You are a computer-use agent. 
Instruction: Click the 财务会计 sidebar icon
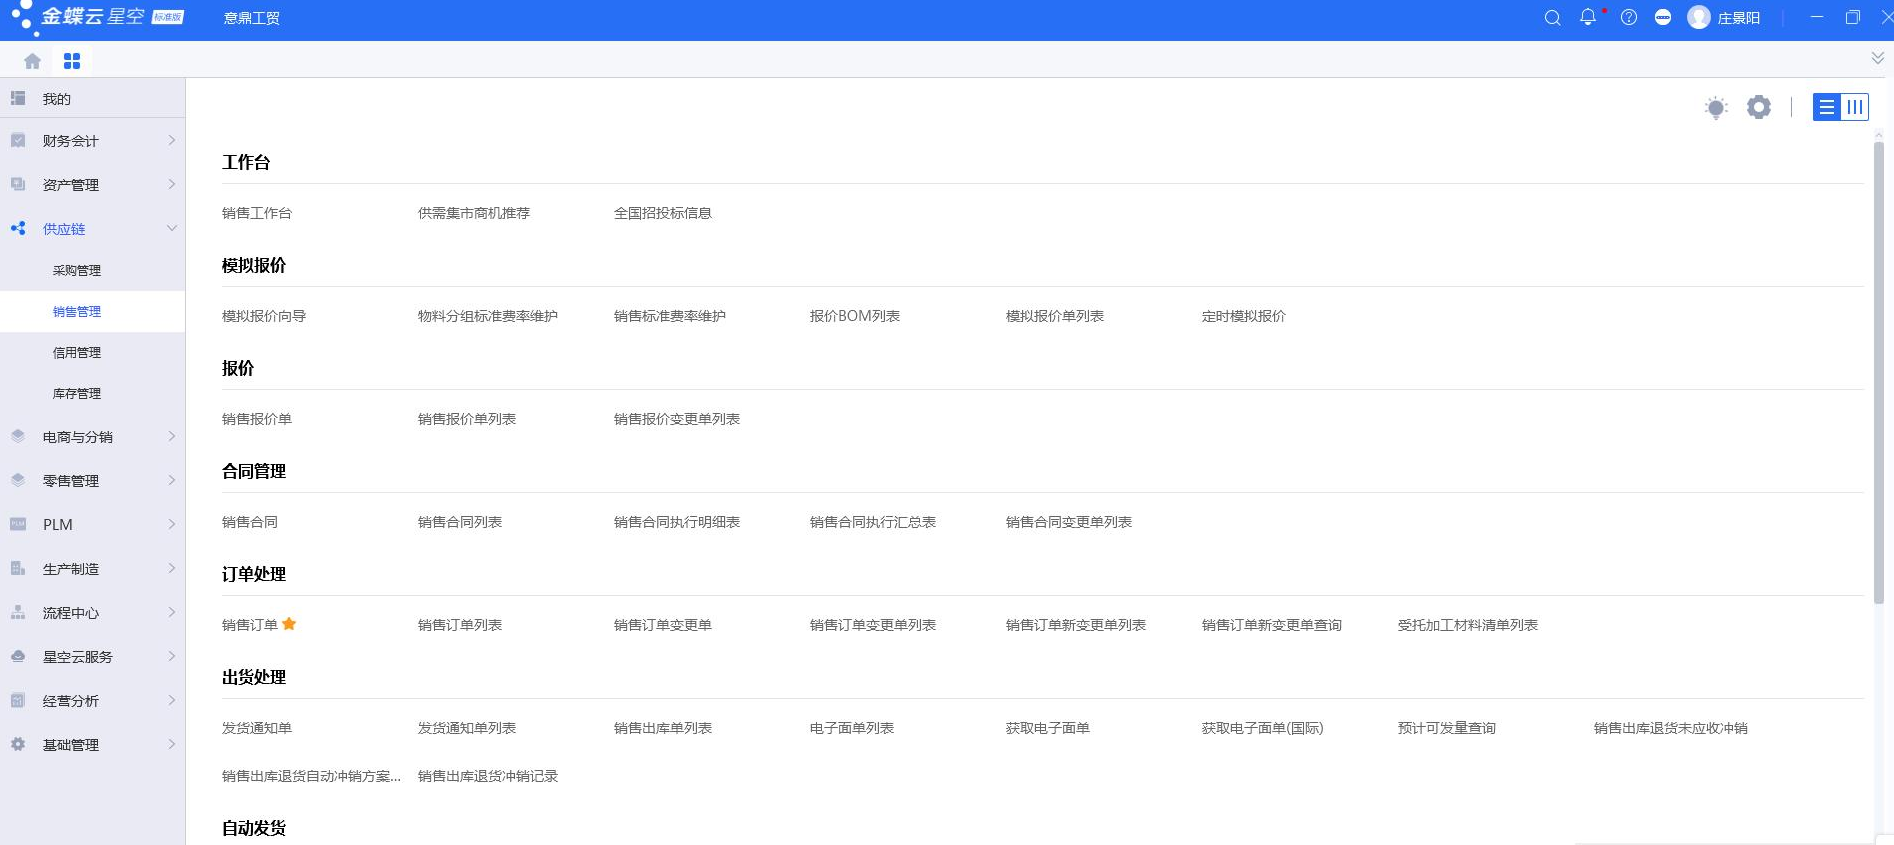tap(18, 141)
